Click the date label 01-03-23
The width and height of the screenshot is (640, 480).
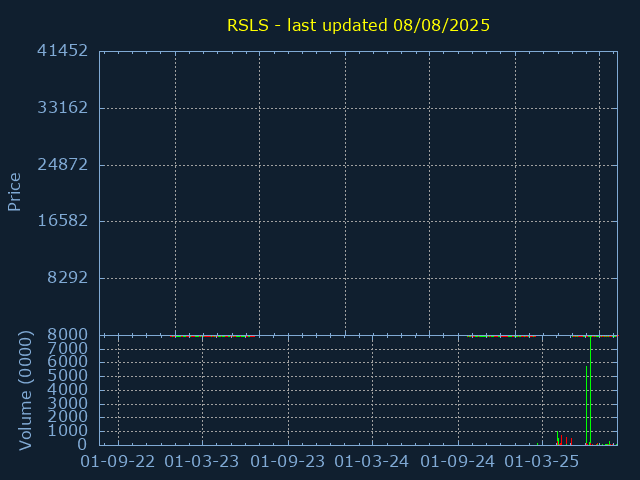pos(202,462)
